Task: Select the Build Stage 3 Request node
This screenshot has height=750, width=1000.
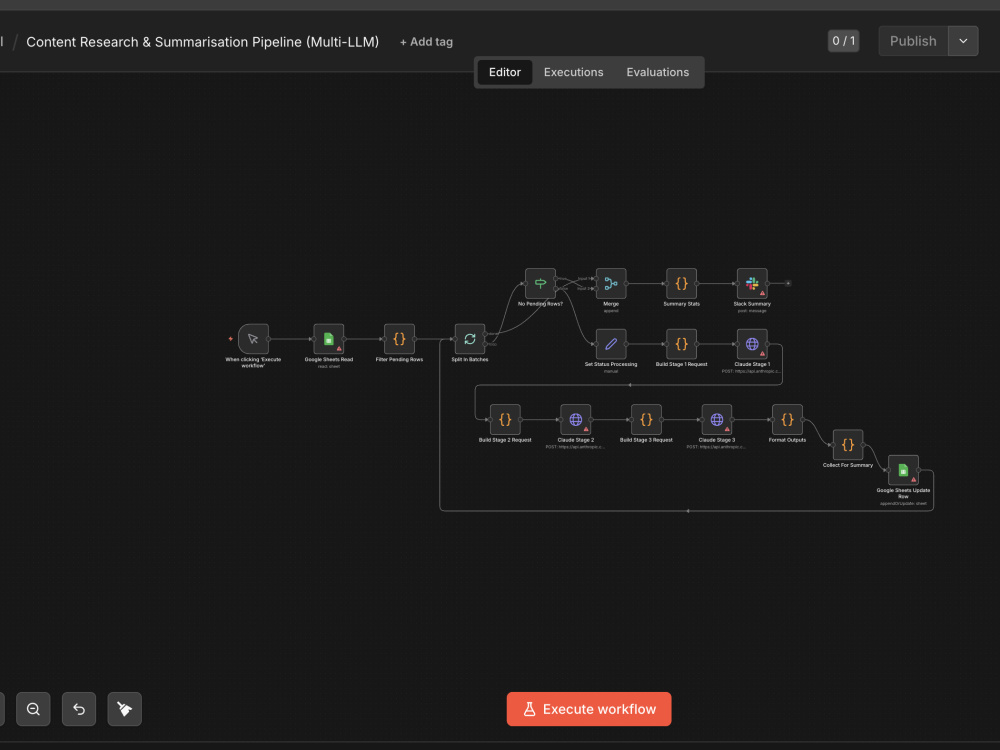Action: (646, 419)
